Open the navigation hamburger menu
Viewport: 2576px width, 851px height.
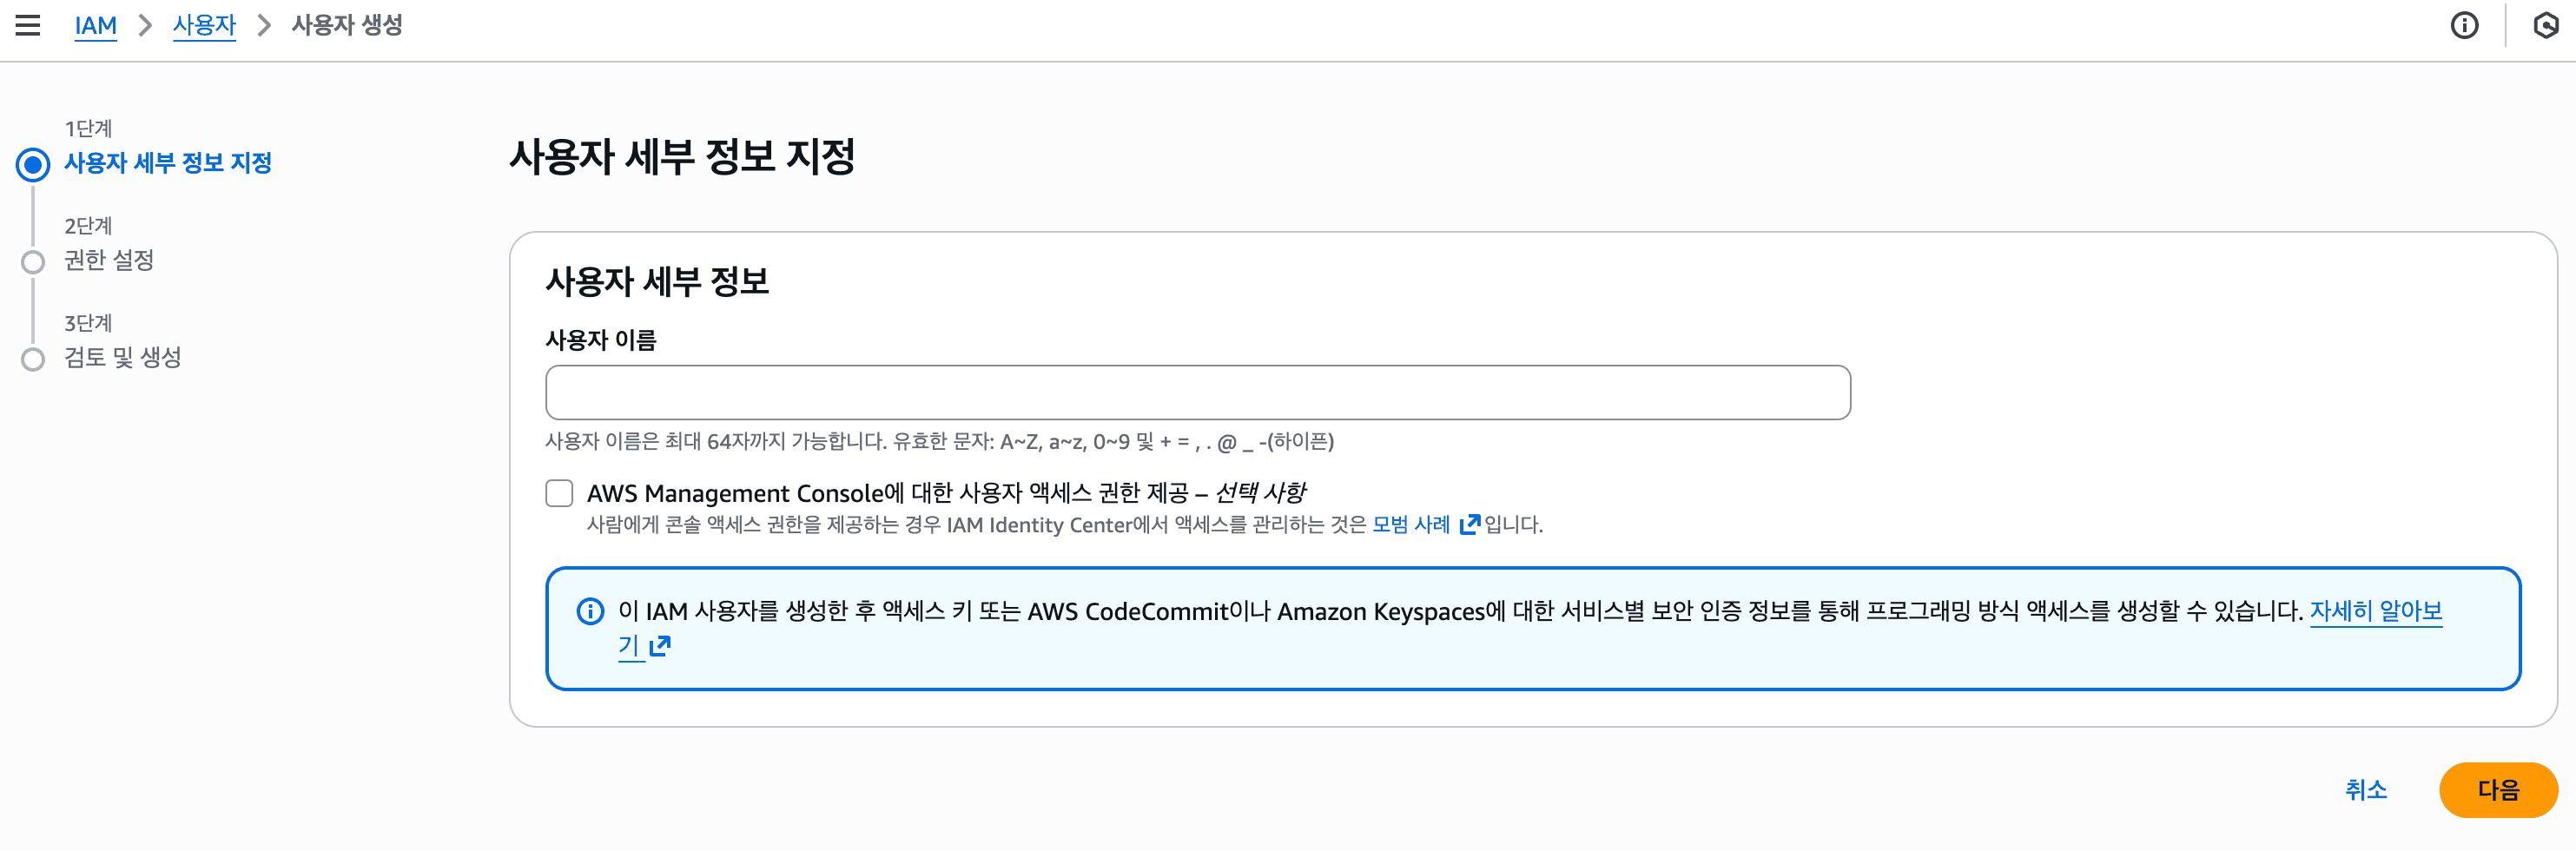click(x=29, y=25)
